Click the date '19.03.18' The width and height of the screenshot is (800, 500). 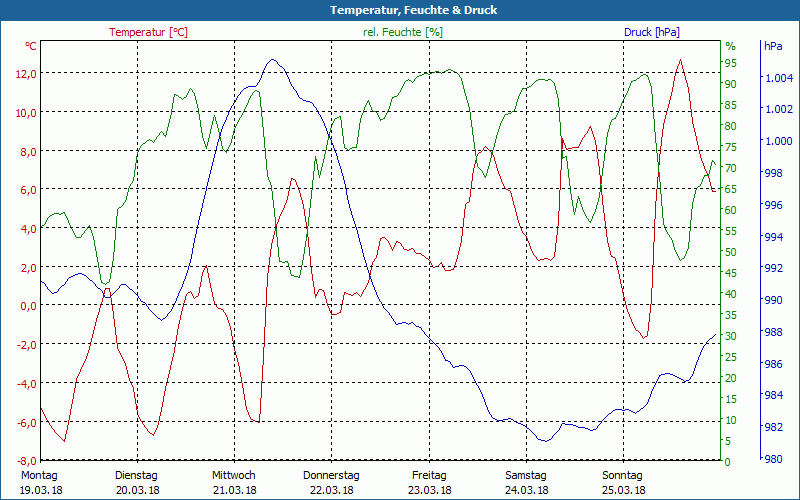(41, 490)
